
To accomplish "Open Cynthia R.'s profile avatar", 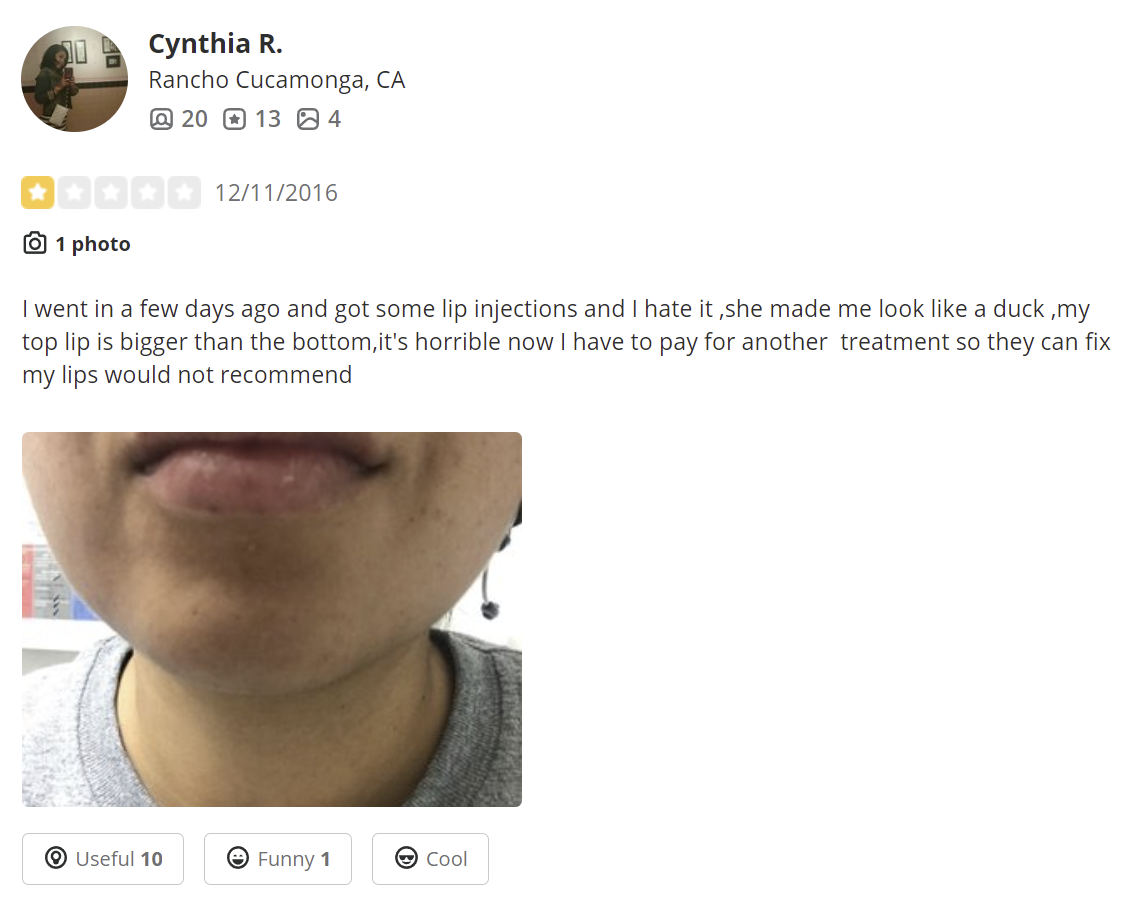I will point(74,79).
